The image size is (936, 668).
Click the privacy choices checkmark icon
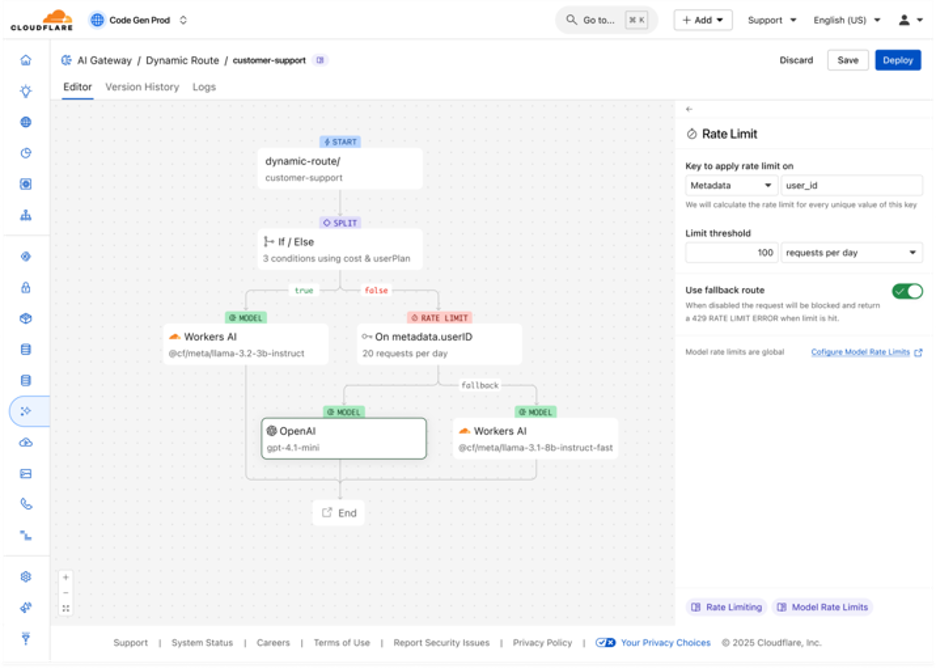click(x=605, y=643)
